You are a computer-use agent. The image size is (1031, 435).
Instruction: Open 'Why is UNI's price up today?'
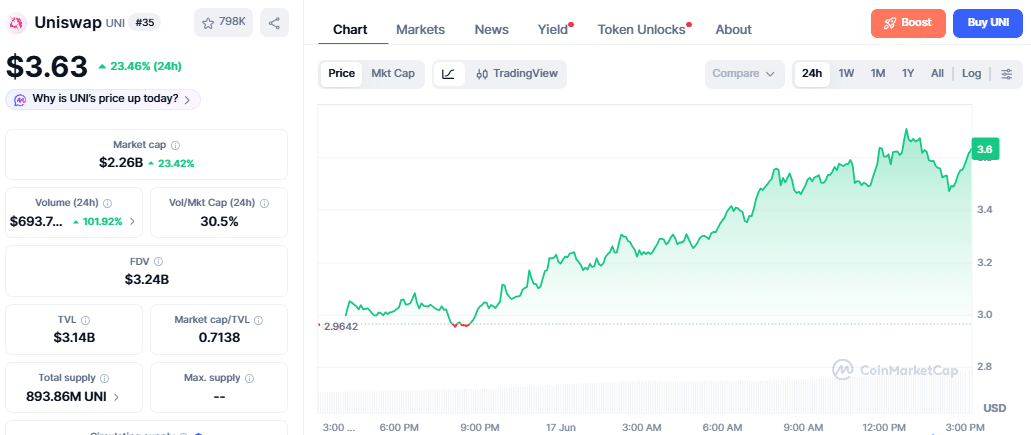[103, 99]
